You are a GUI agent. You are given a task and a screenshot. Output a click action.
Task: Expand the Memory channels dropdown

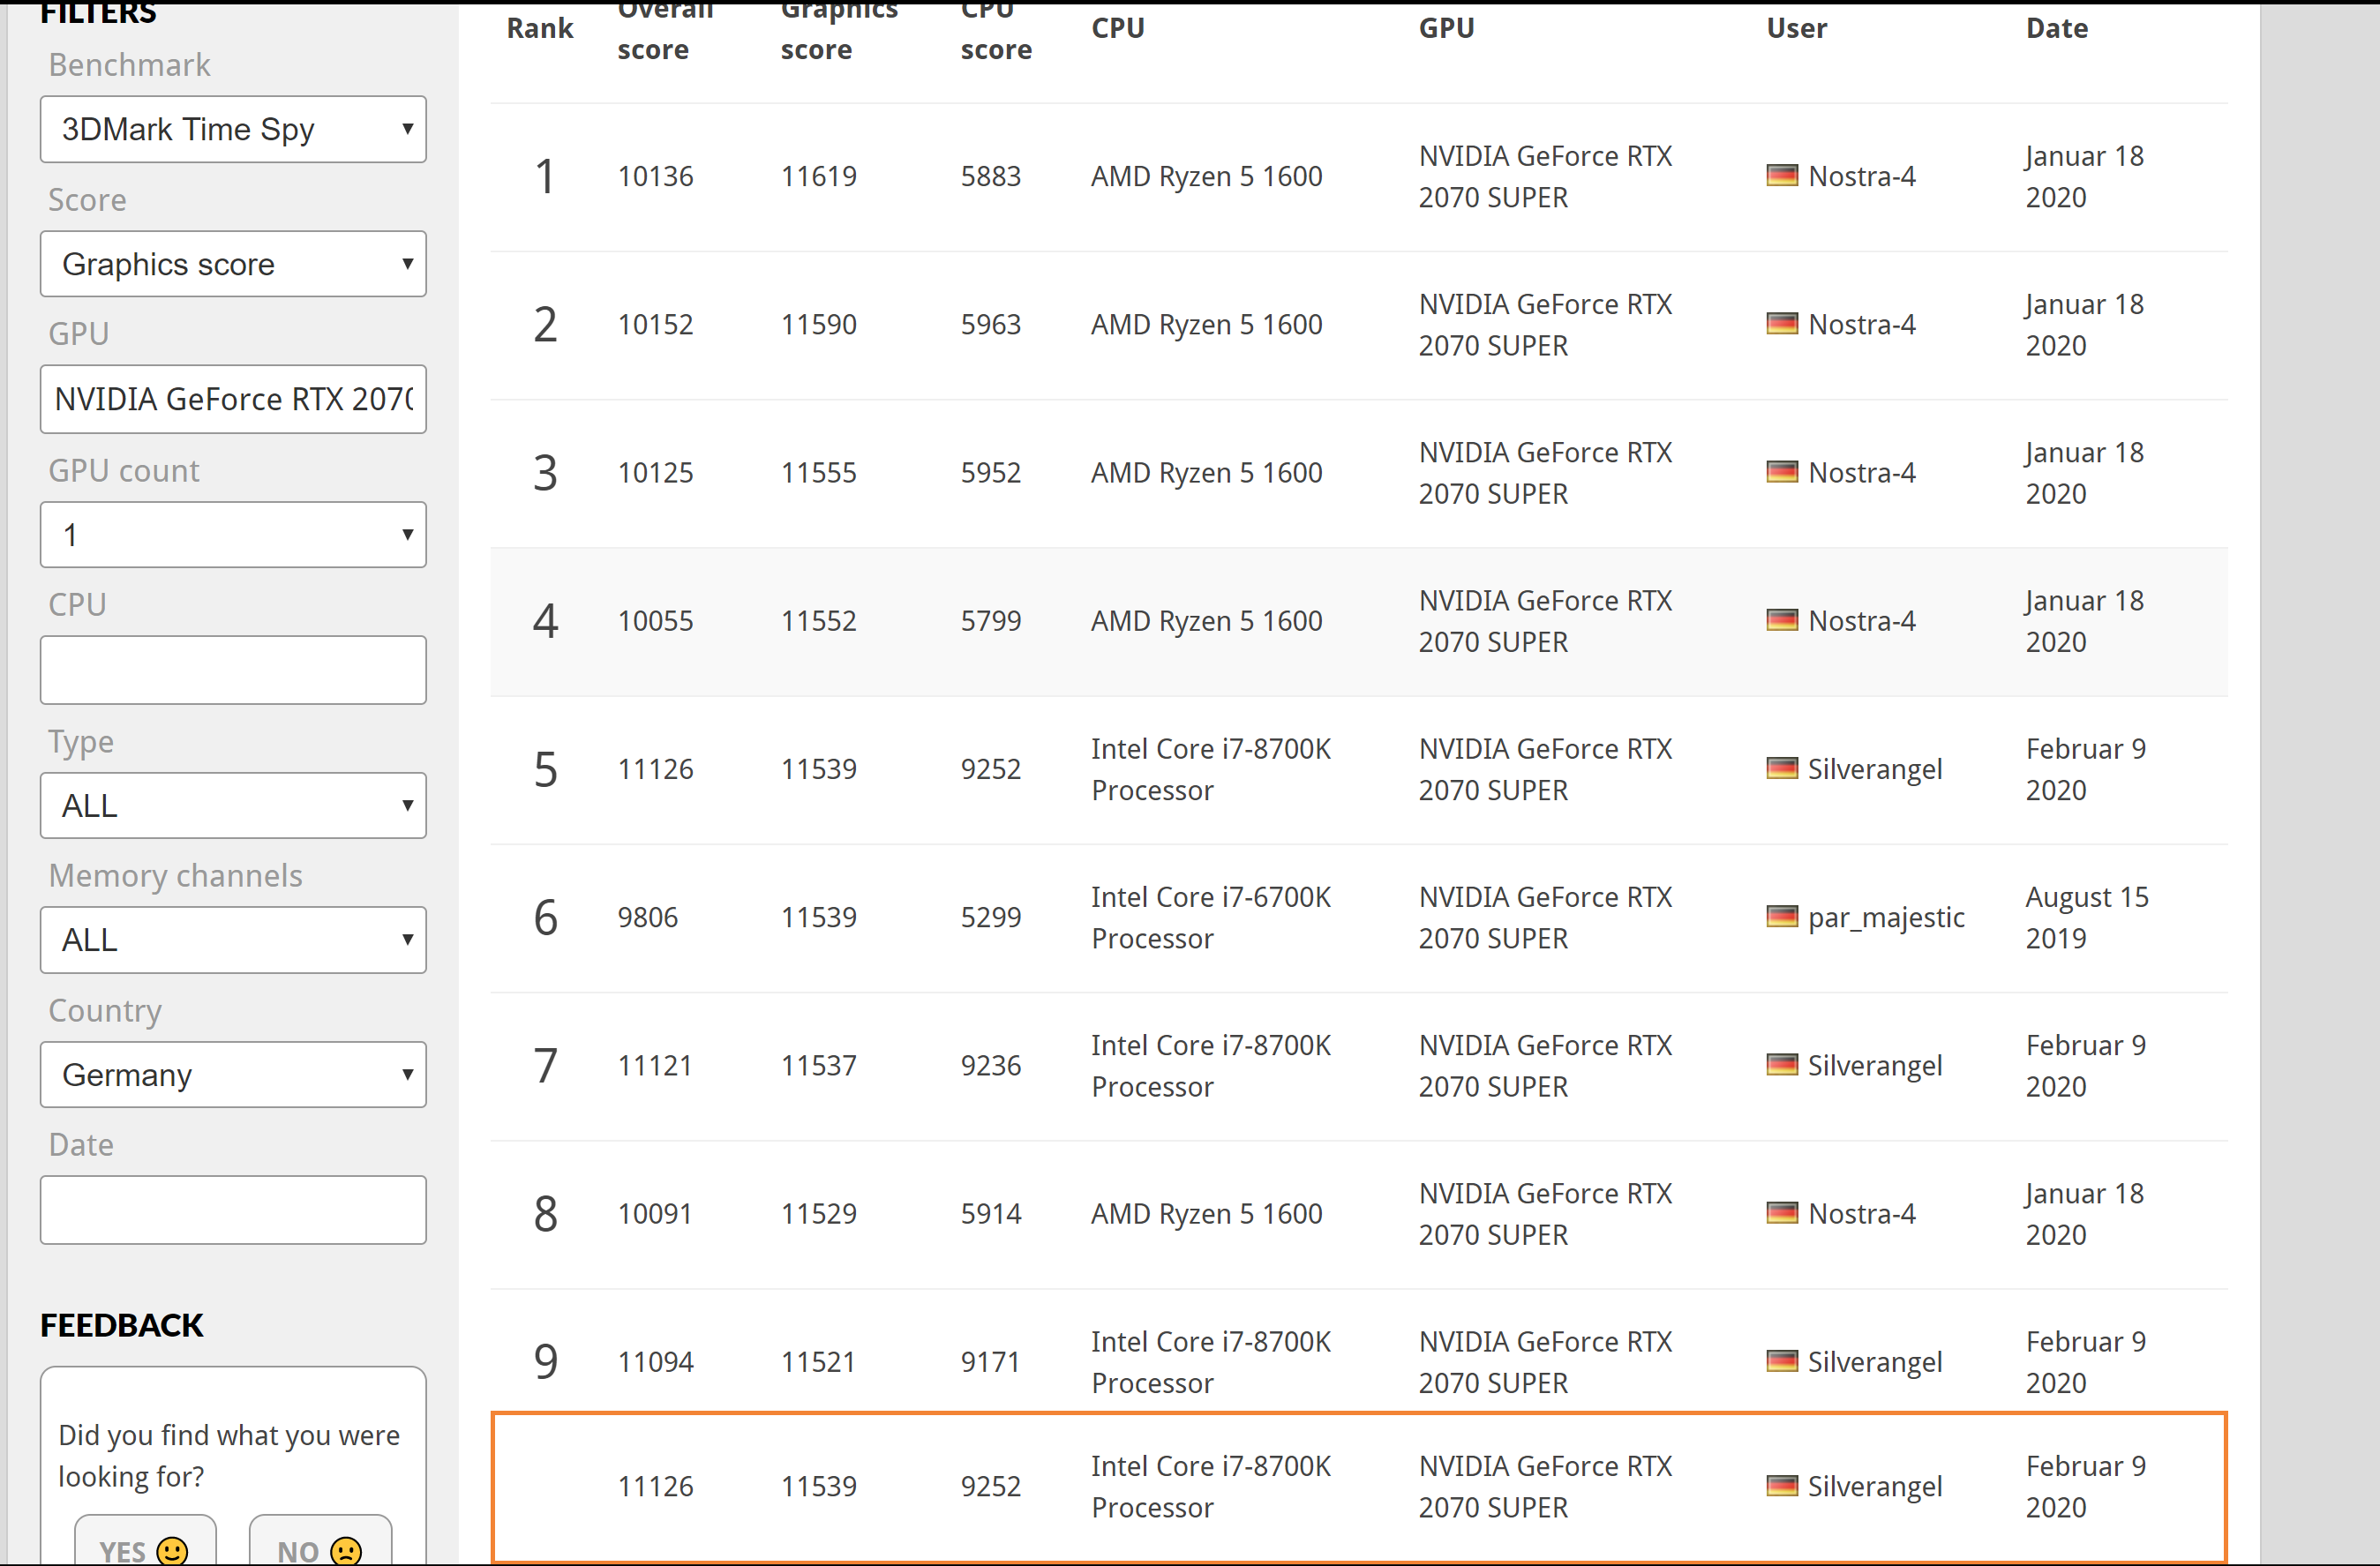pyautogui.click(x=233, y=940)
